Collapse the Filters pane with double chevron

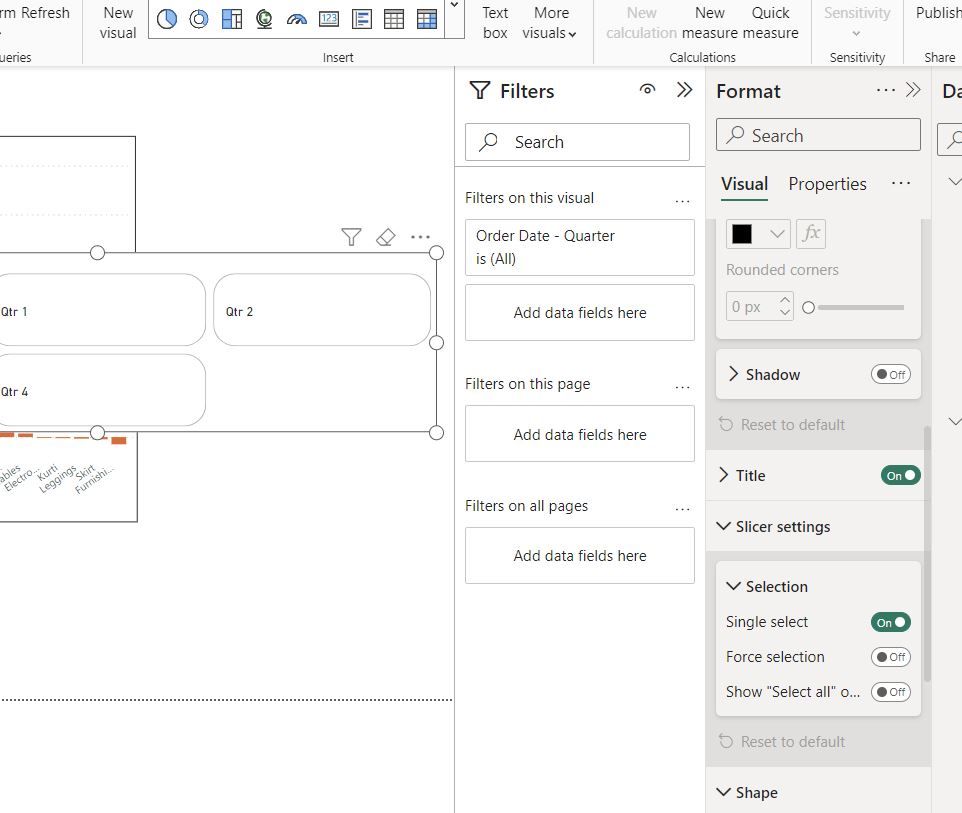pyautogui.click(x=684, y=90)
